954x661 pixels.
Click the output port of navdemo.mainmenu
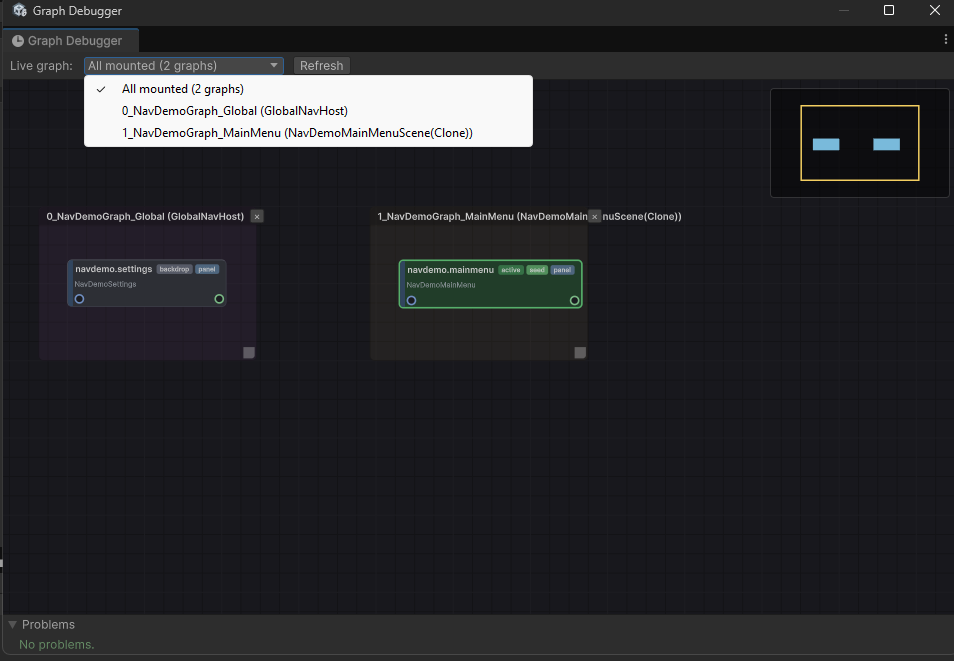point(574,300)
